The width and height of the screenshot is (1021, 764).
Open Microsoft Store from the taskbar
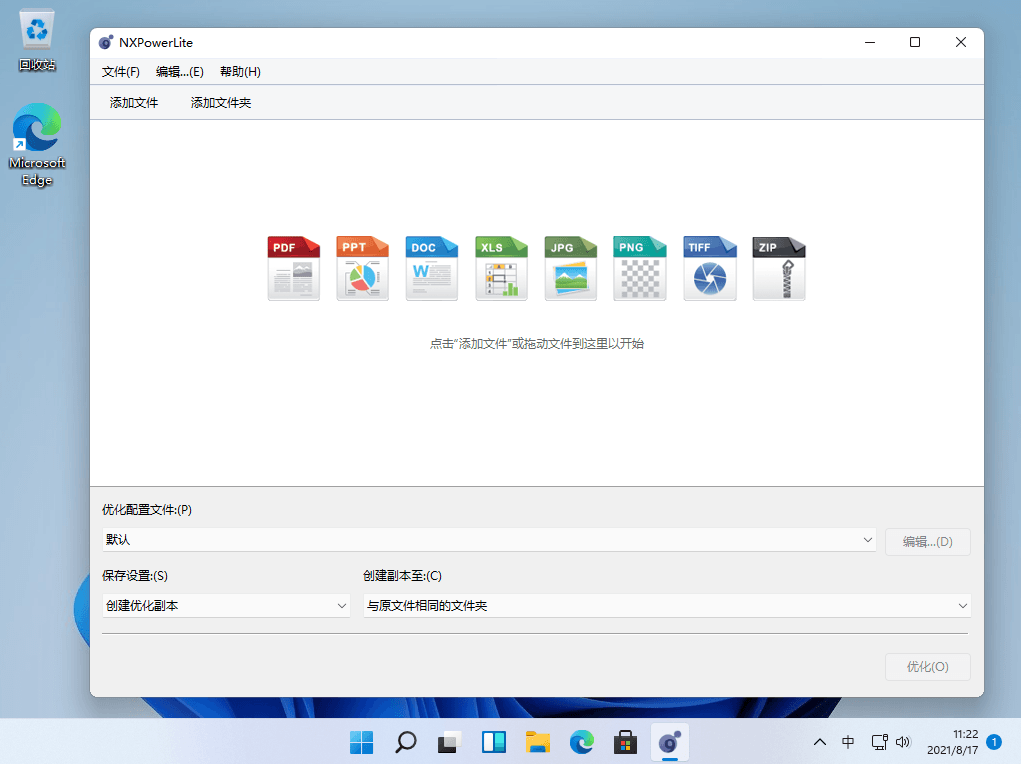(x=625, y=742)
